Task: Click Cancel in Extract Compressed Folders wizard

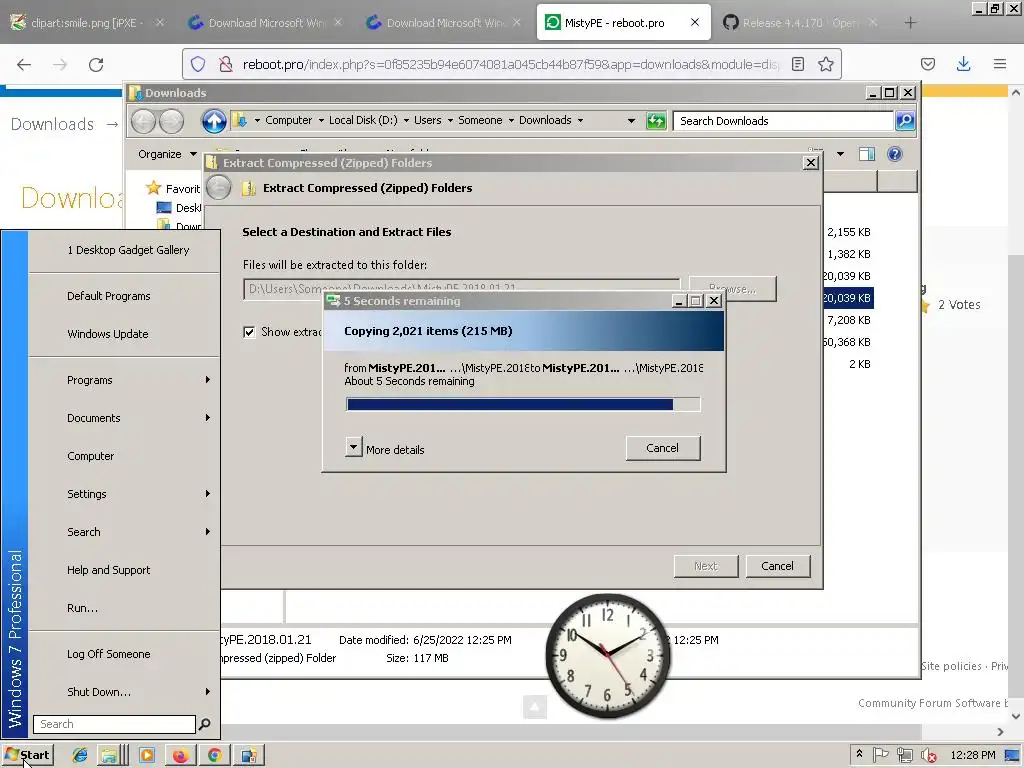Action: [777, 566]
